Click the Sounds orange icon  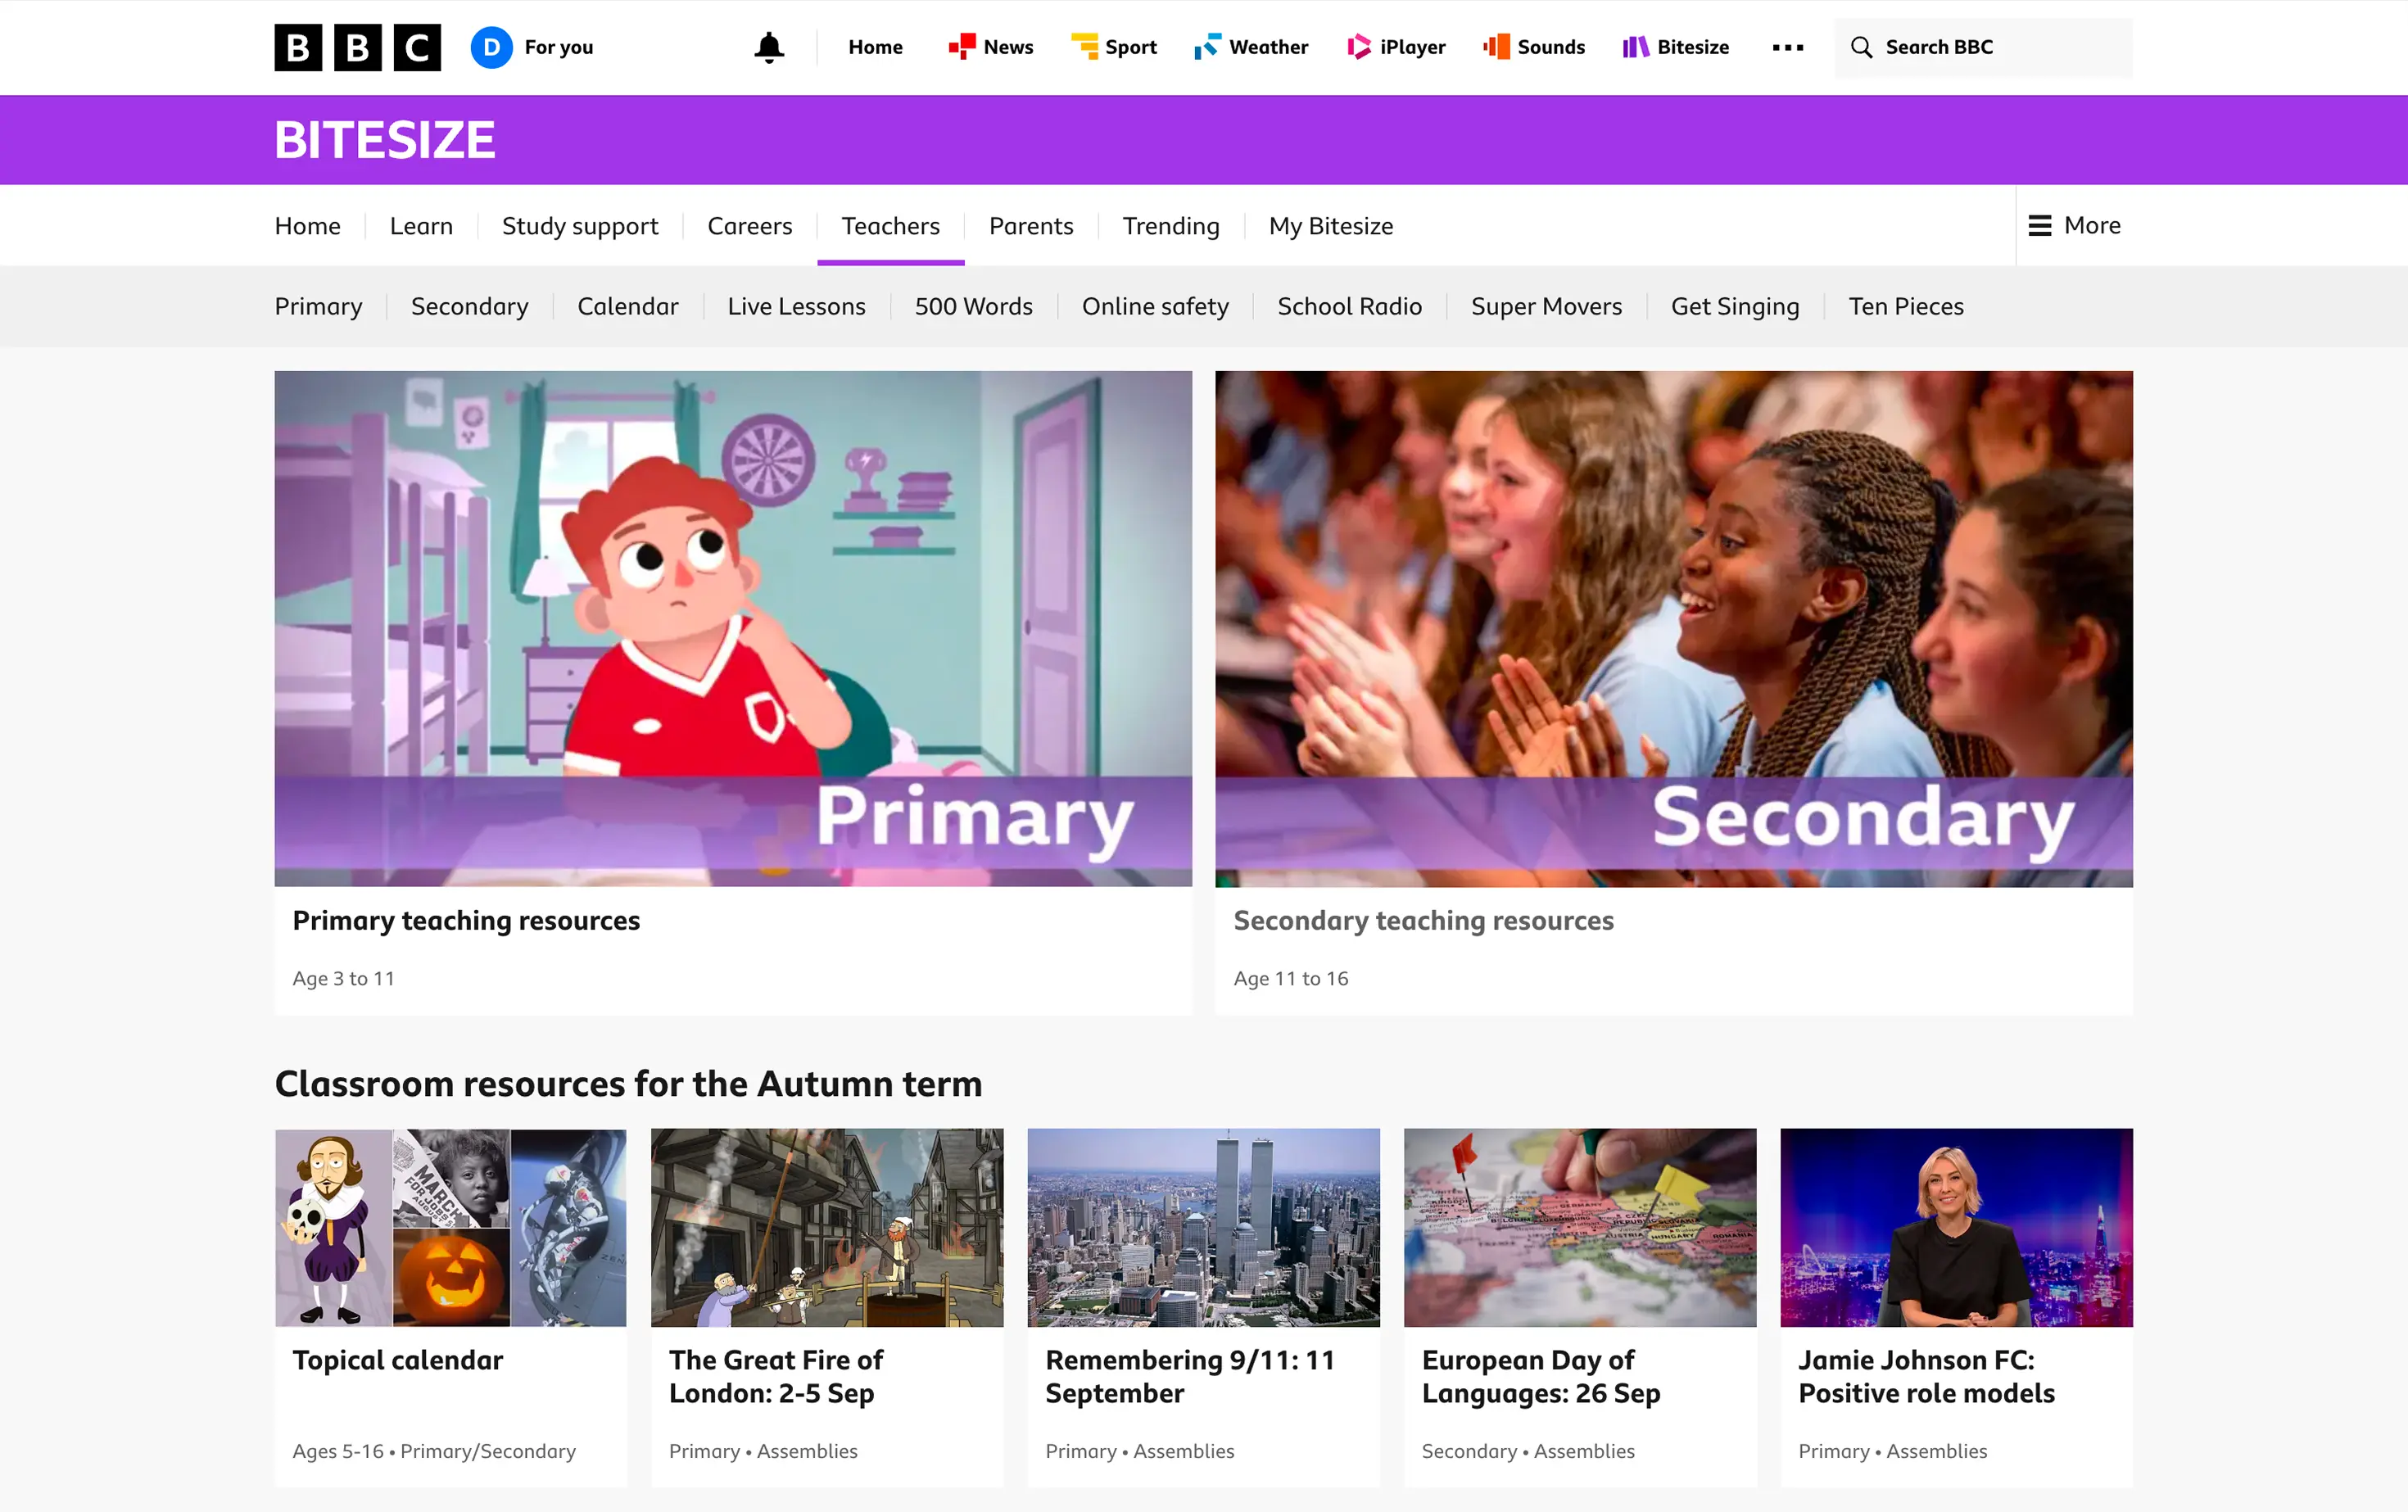pos(1496,47)
